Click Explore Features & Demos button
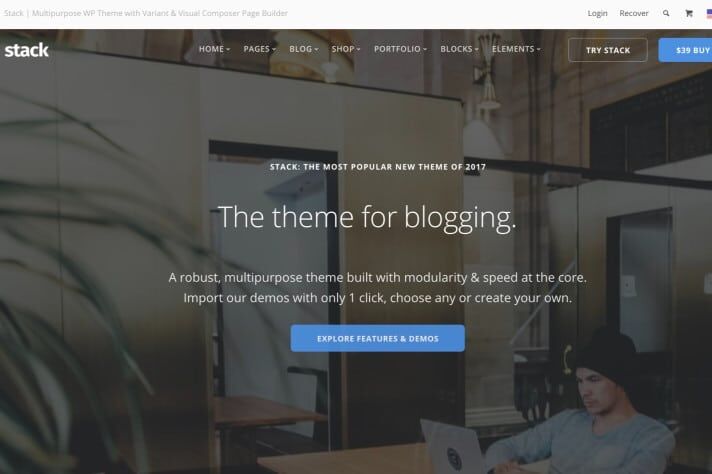 (x=377, y=338)
